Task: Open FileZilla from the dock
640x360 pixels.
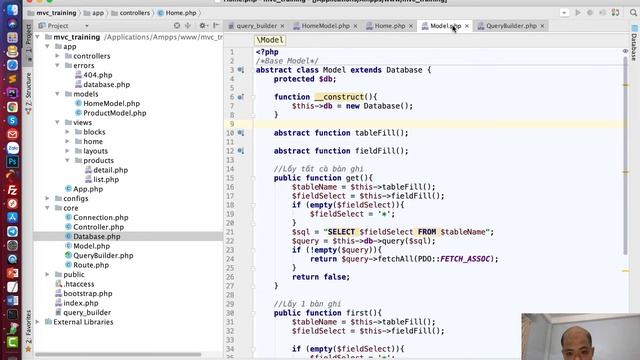Action: tap(12, 190)
